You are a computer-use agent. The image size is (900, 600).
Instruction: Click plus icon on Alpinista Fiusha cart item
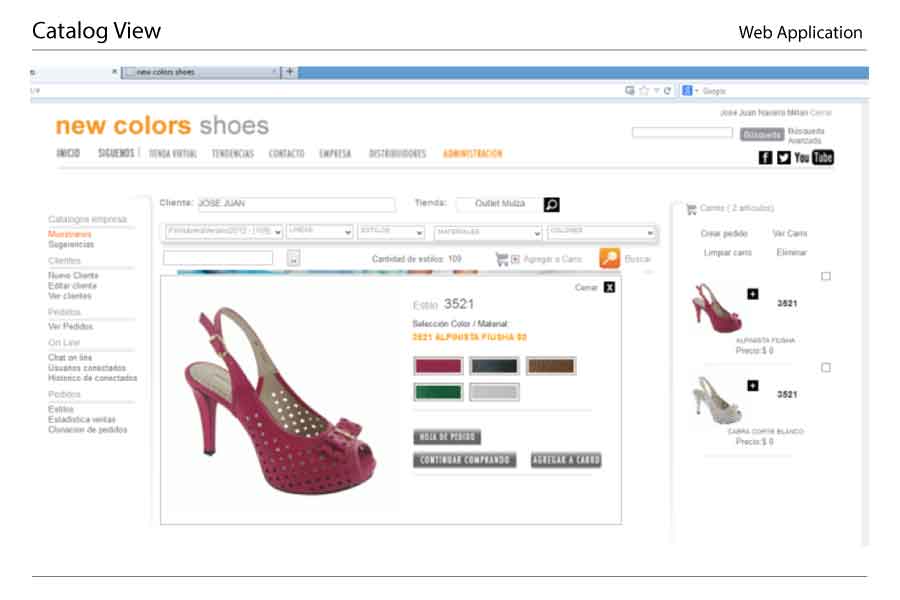pyautogui.click(x=752, y=294)
